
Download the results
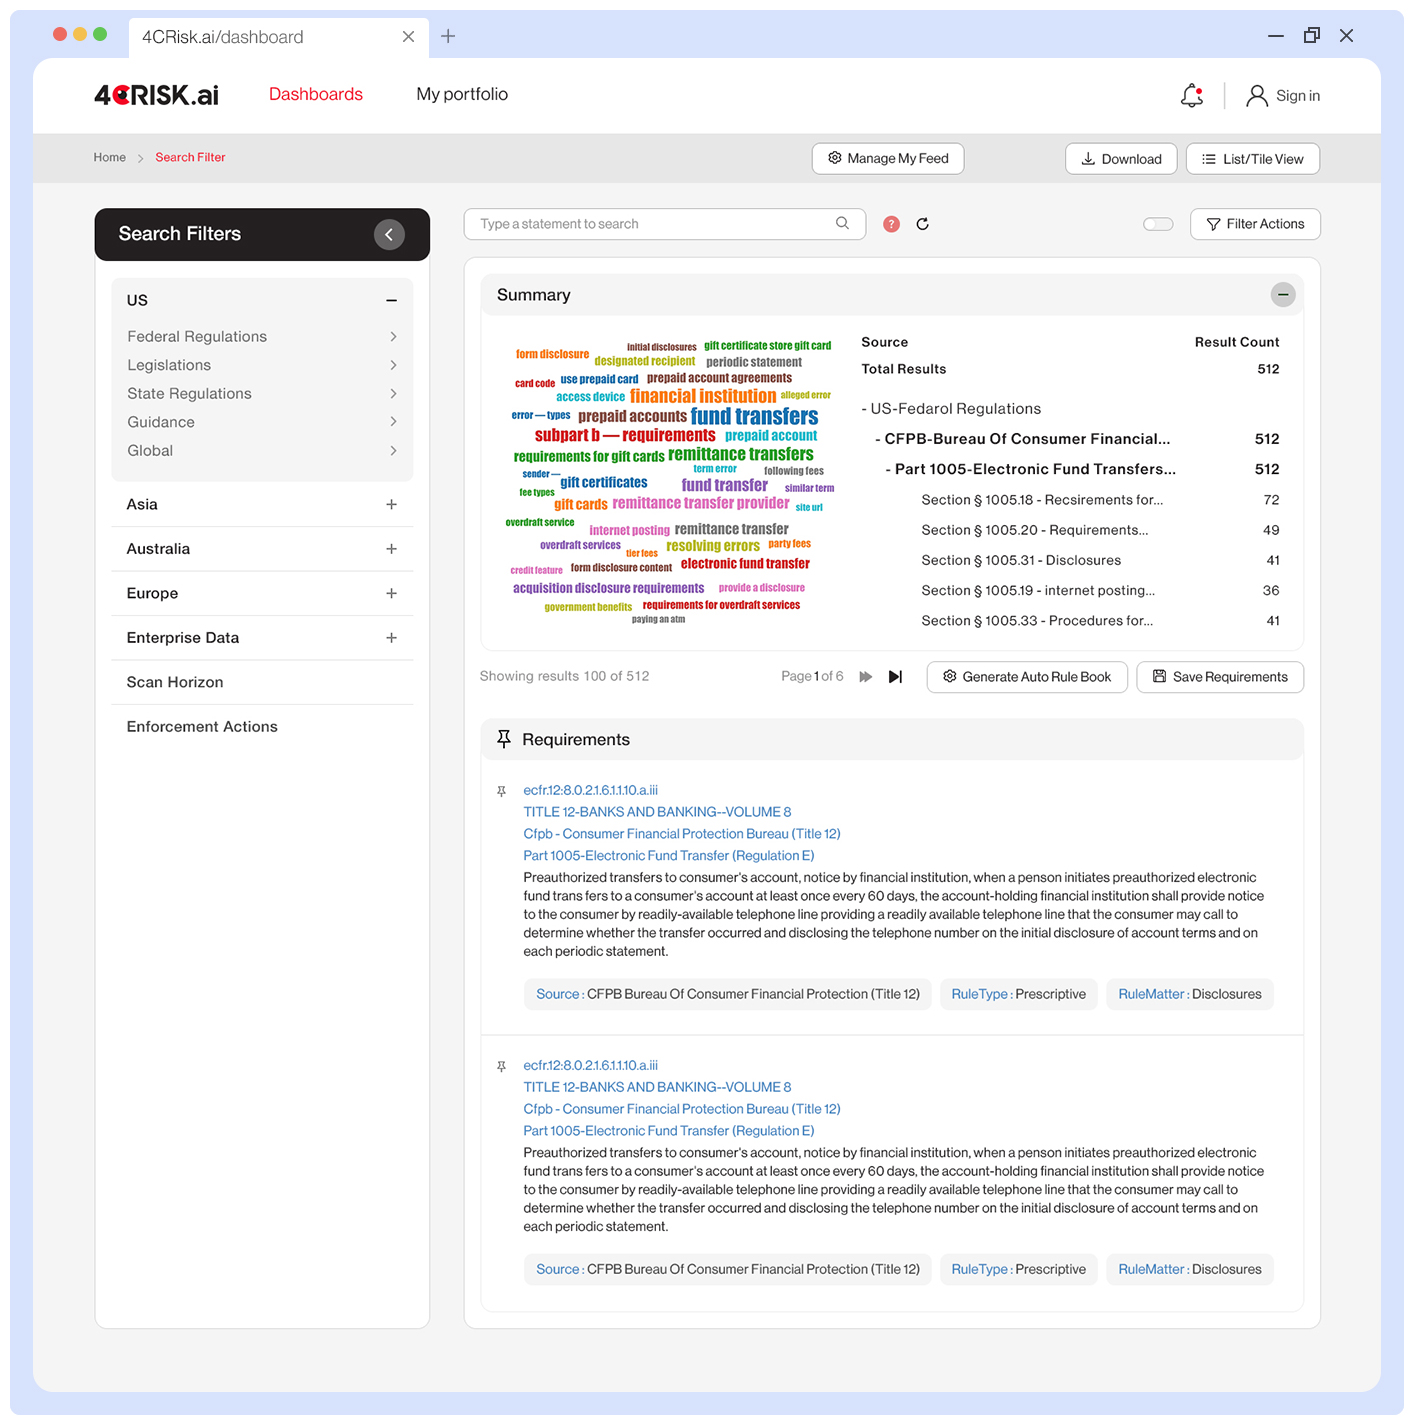pyautogui.click(x=1121, y=159)
